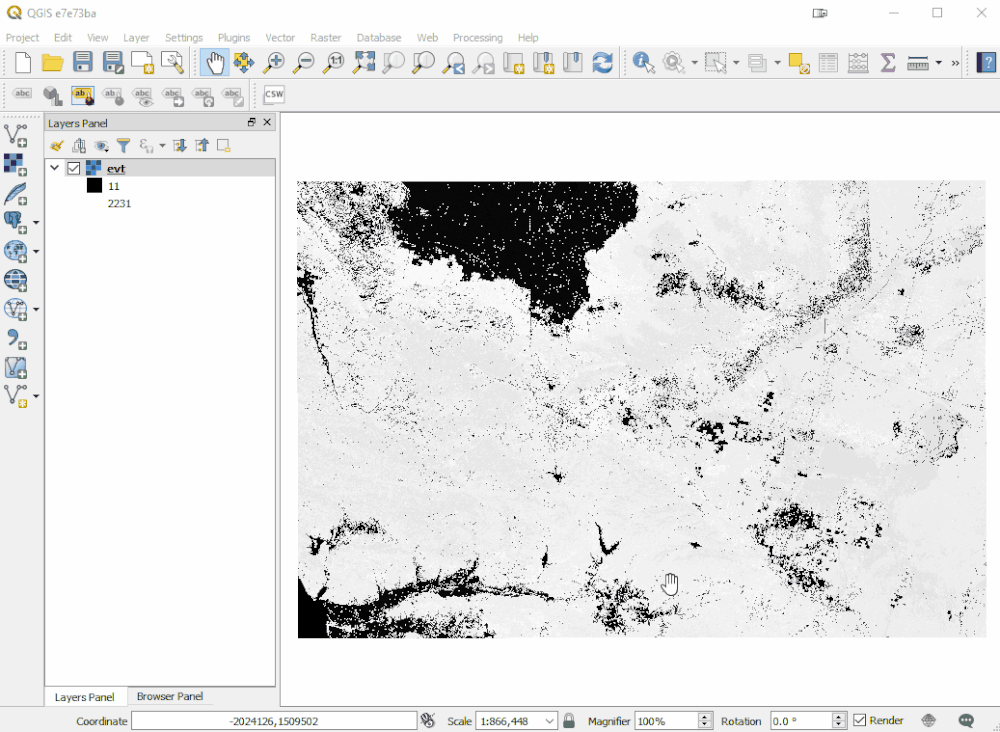Toggle the scale lock icon
Image resolution: width=1000 pixels, height=732 pixels.
tap(569, 721)
